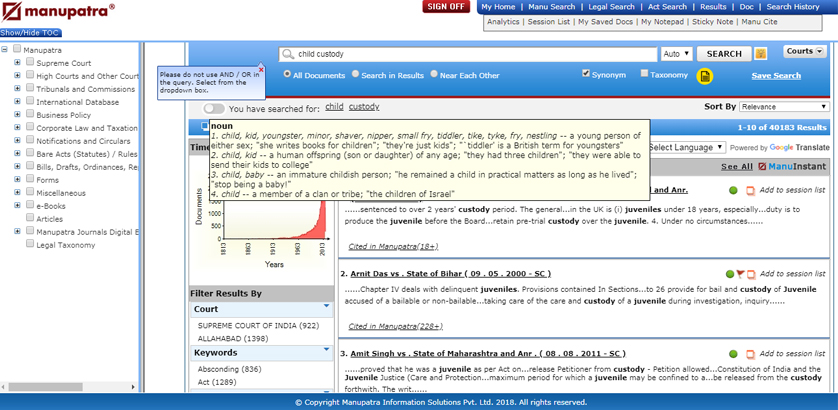Select the Near Each Other radio button

[434, 74]
